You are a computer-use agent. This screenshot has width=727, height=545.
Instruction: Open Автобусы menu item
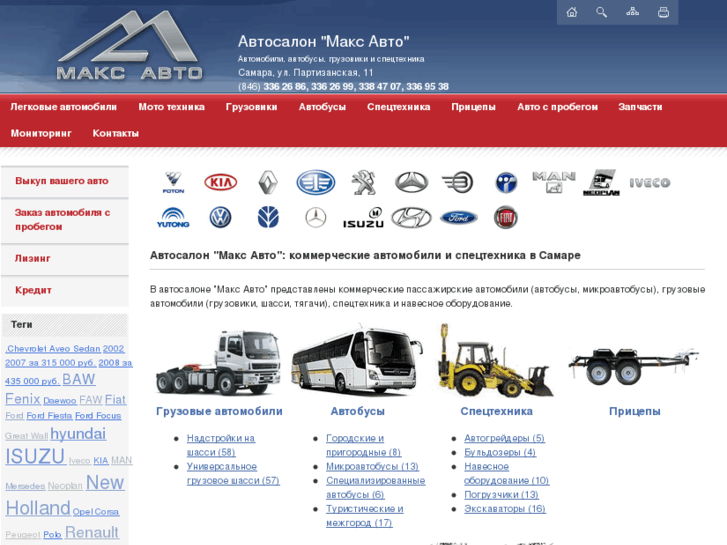[x=322, y=107]
